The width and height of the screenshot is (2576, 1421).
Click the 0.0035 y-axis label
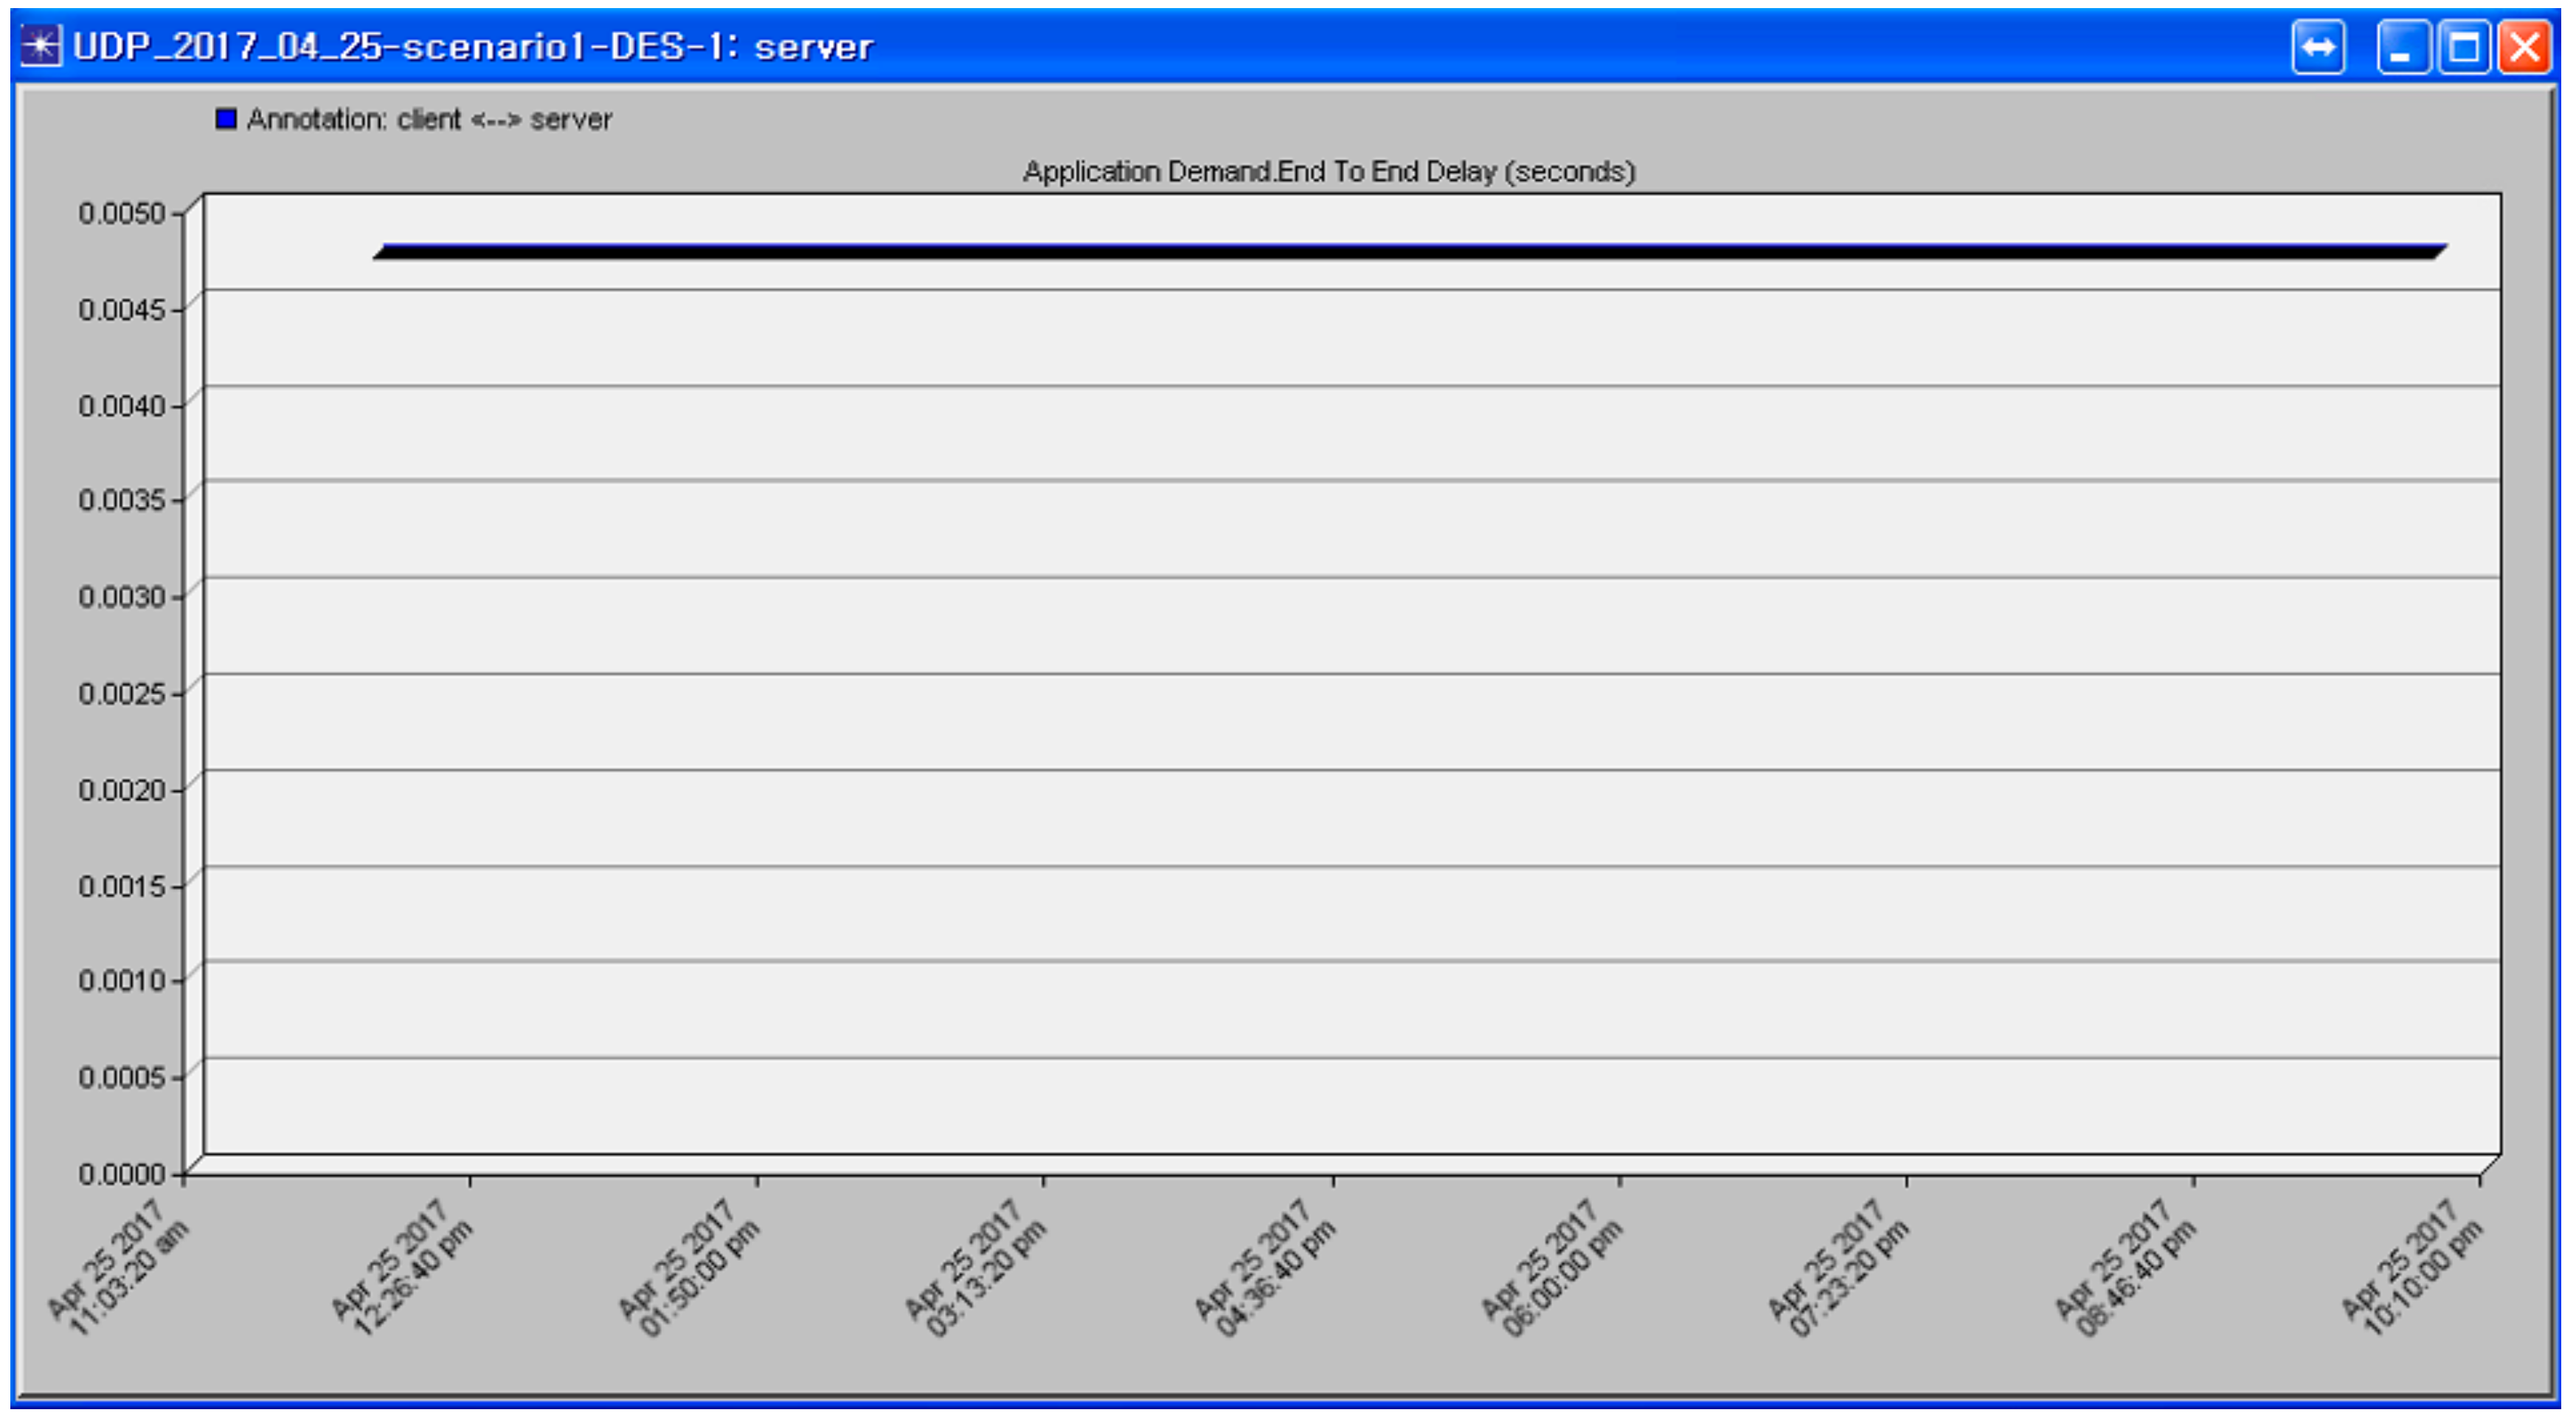(x=121, y=499)
